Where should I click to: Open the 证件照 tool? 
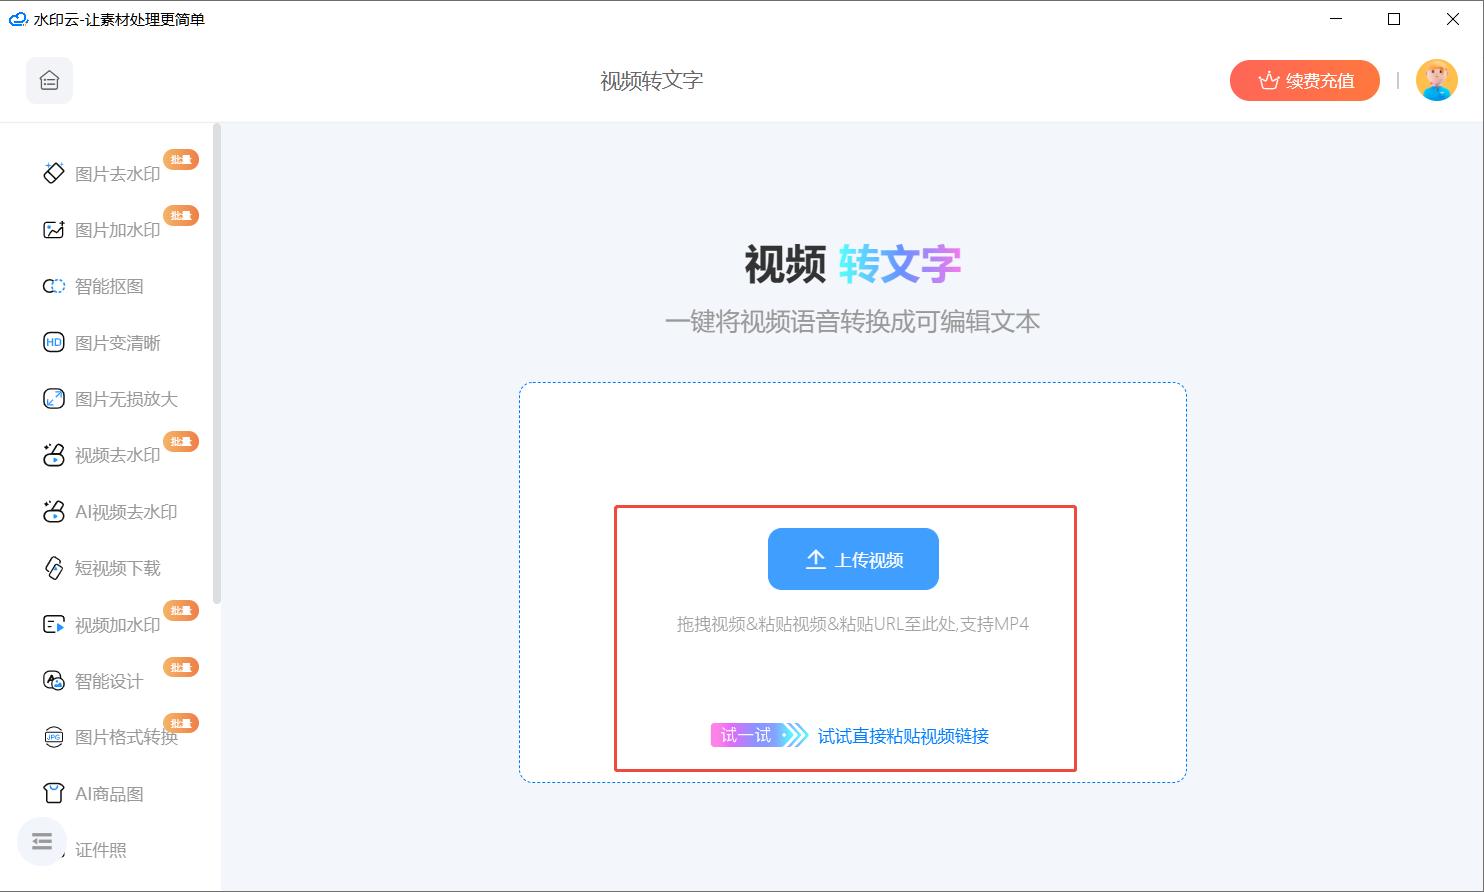(x=98, y=850)
